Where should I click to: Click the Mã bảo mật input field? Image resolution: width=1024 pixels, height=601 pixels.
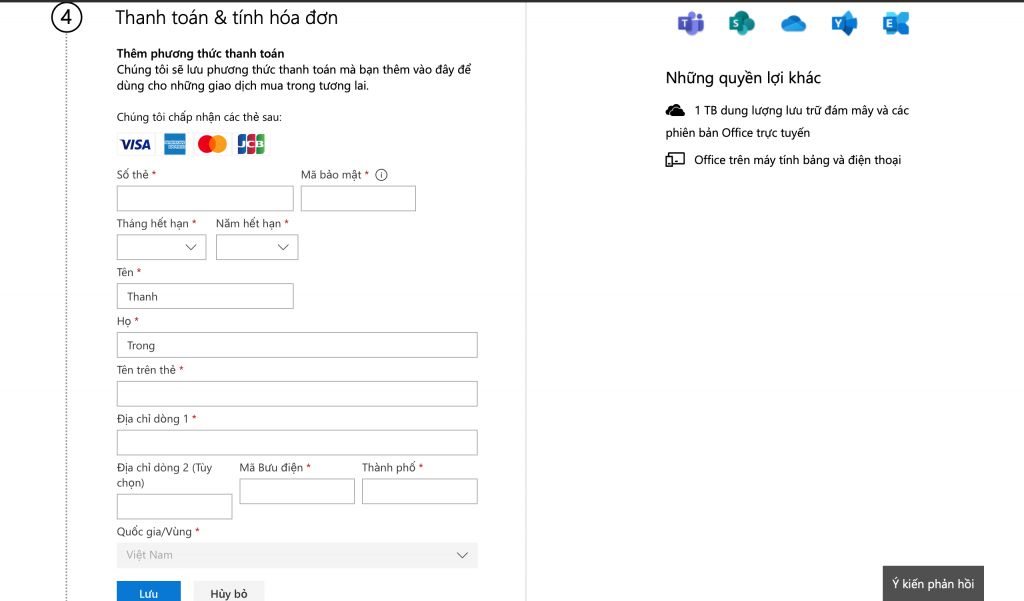tap(358, 198)
